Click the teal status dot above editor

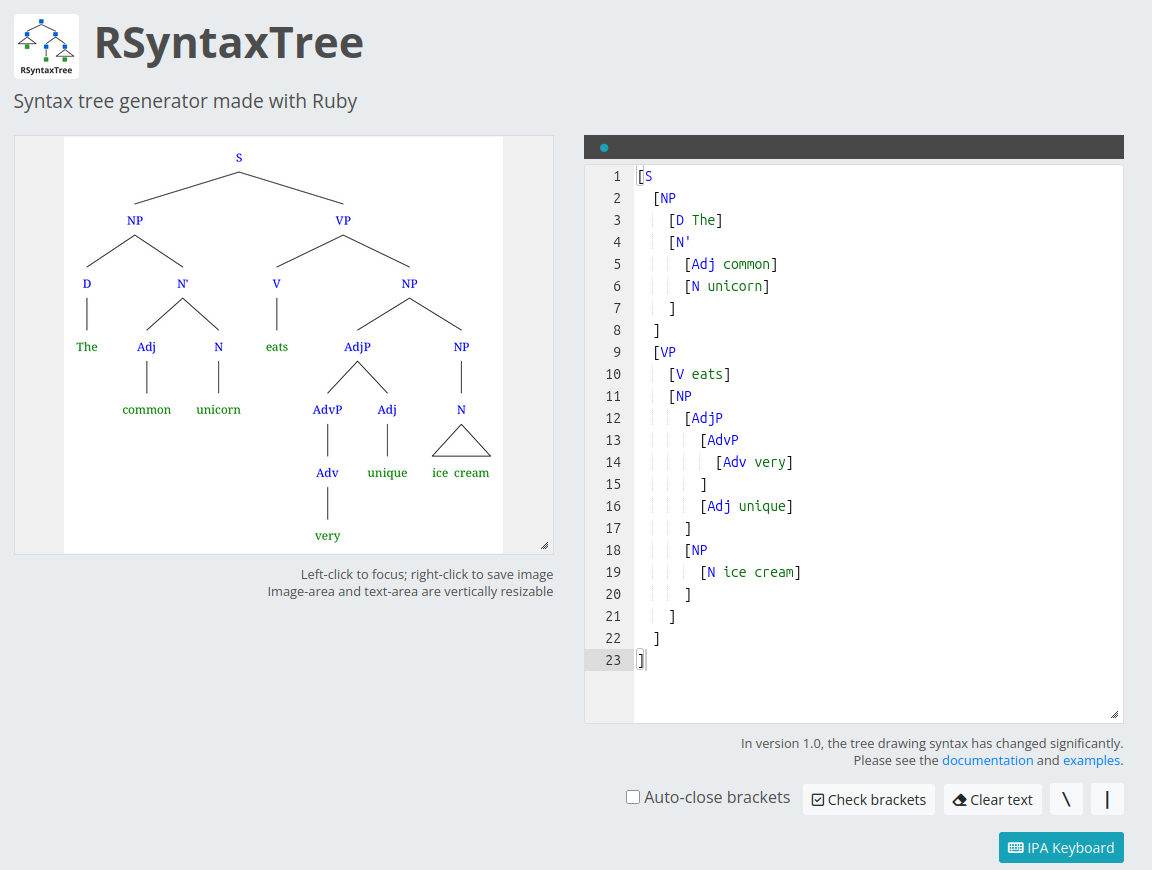(x=604, y=148)
